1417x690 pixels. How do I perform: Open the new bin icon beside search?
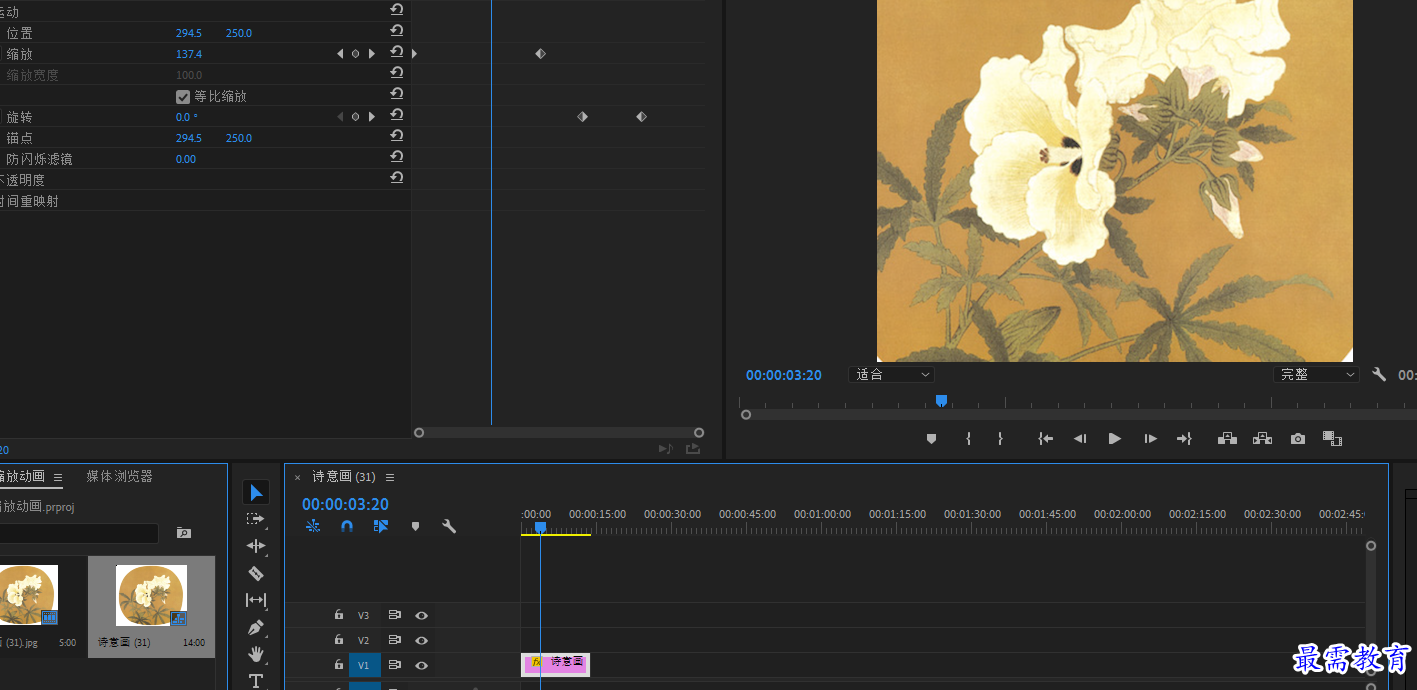(x=184, y=533)
